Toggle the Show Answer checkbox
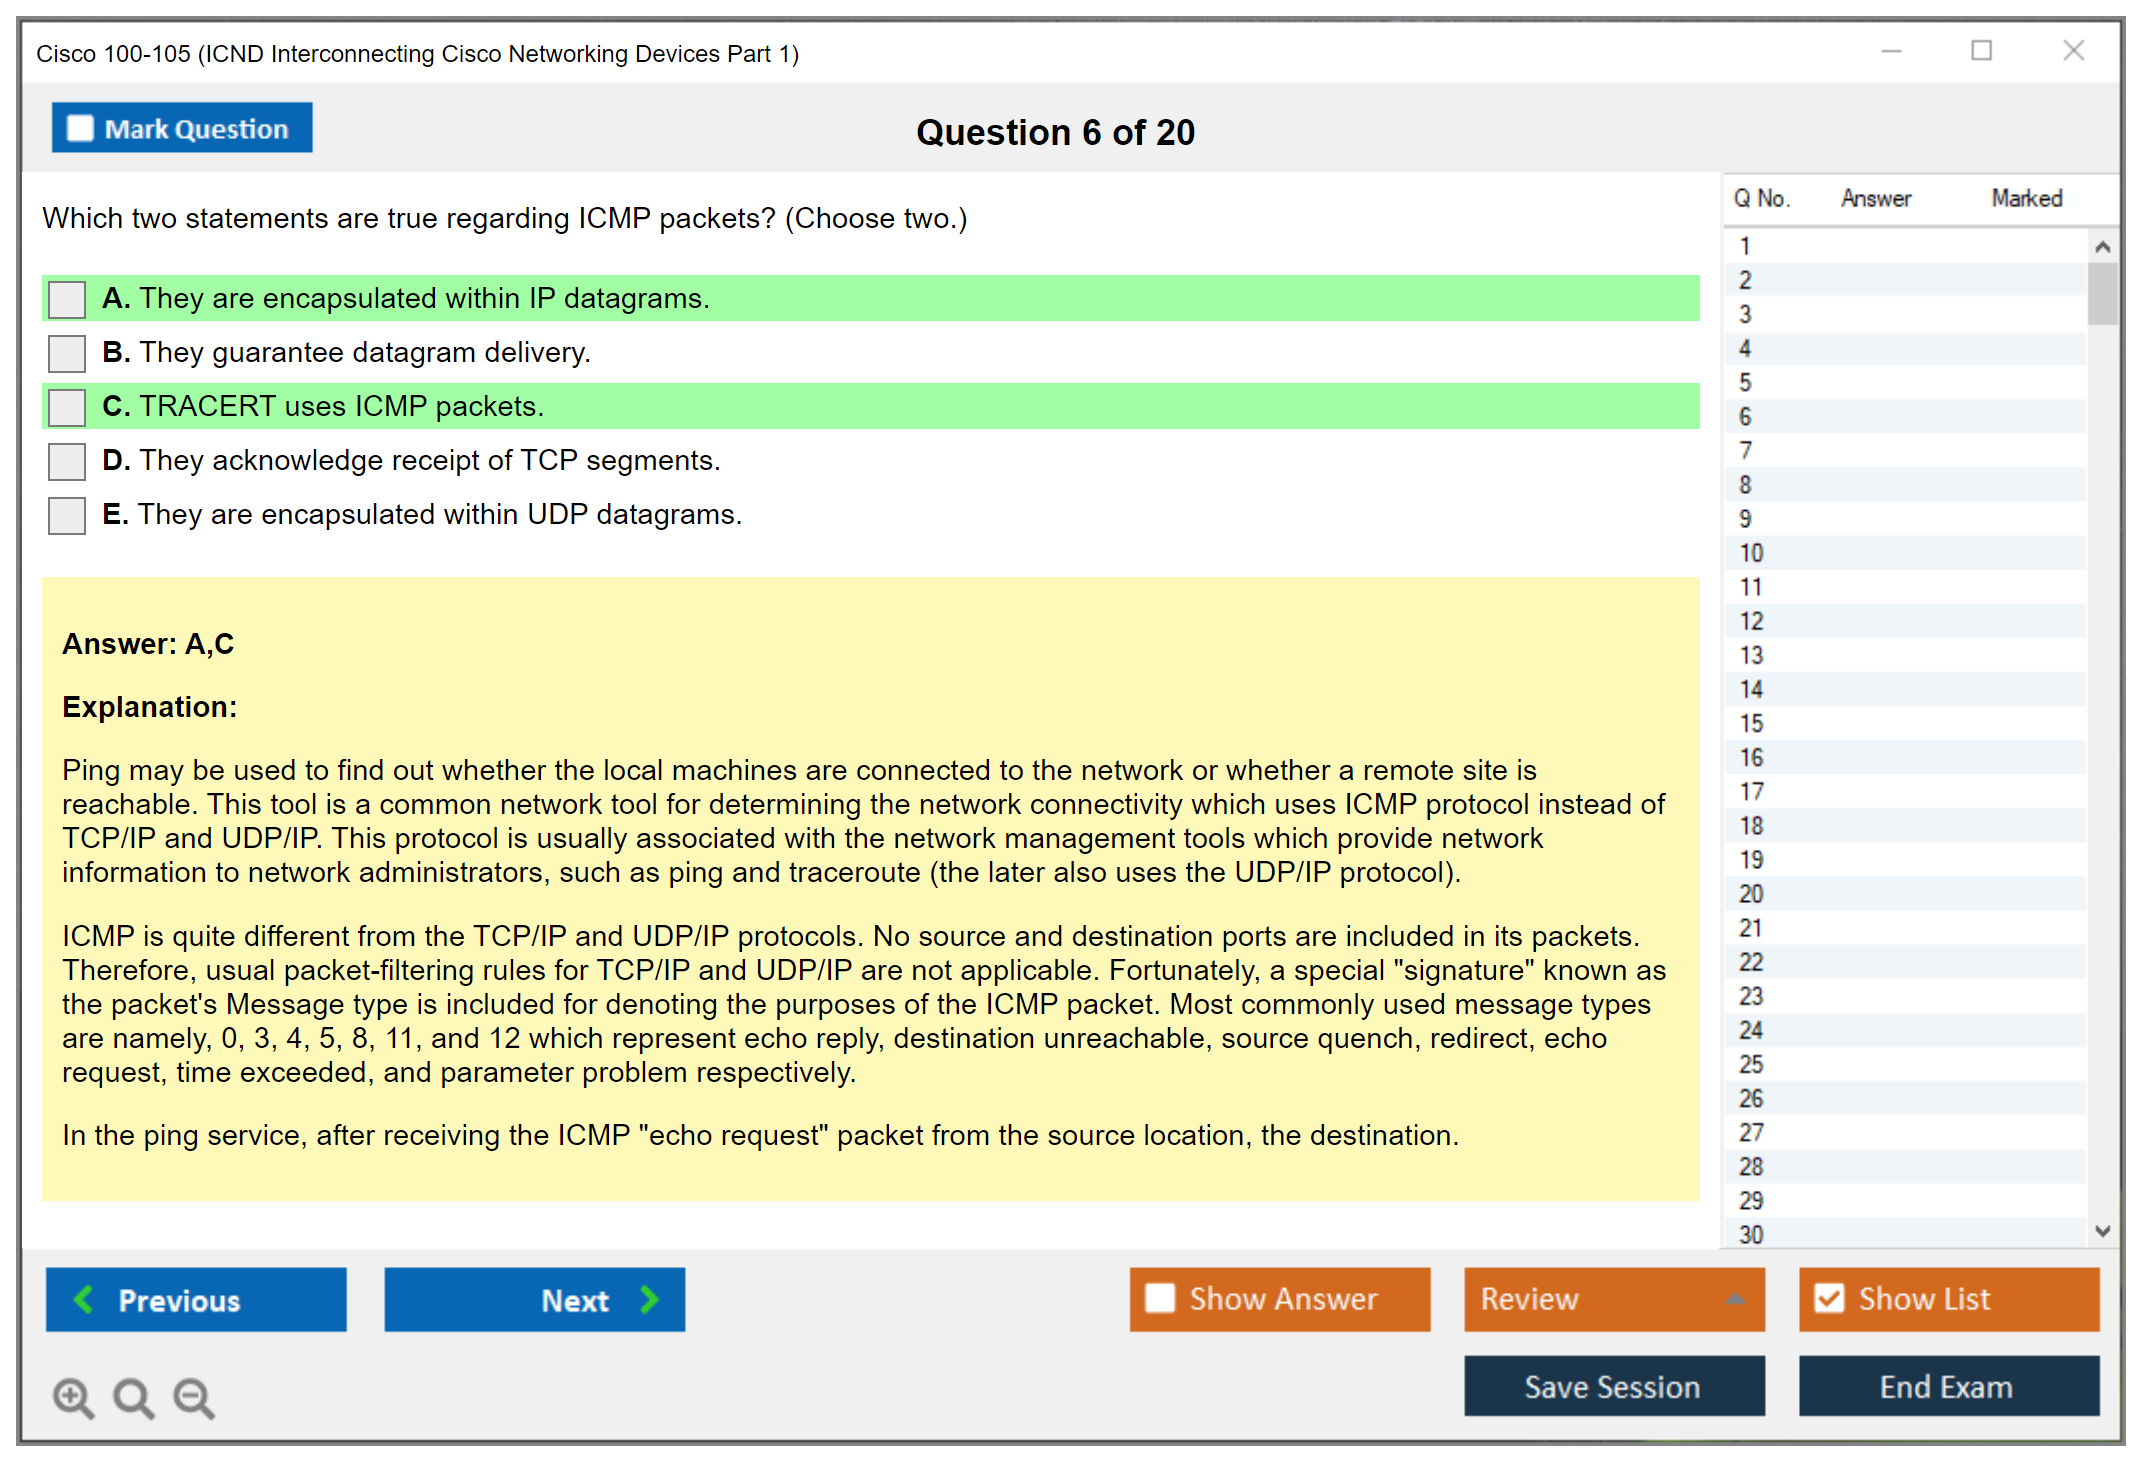Image resolution: width=2150 pixels, height=1470 pixels. (1160, 1298)
